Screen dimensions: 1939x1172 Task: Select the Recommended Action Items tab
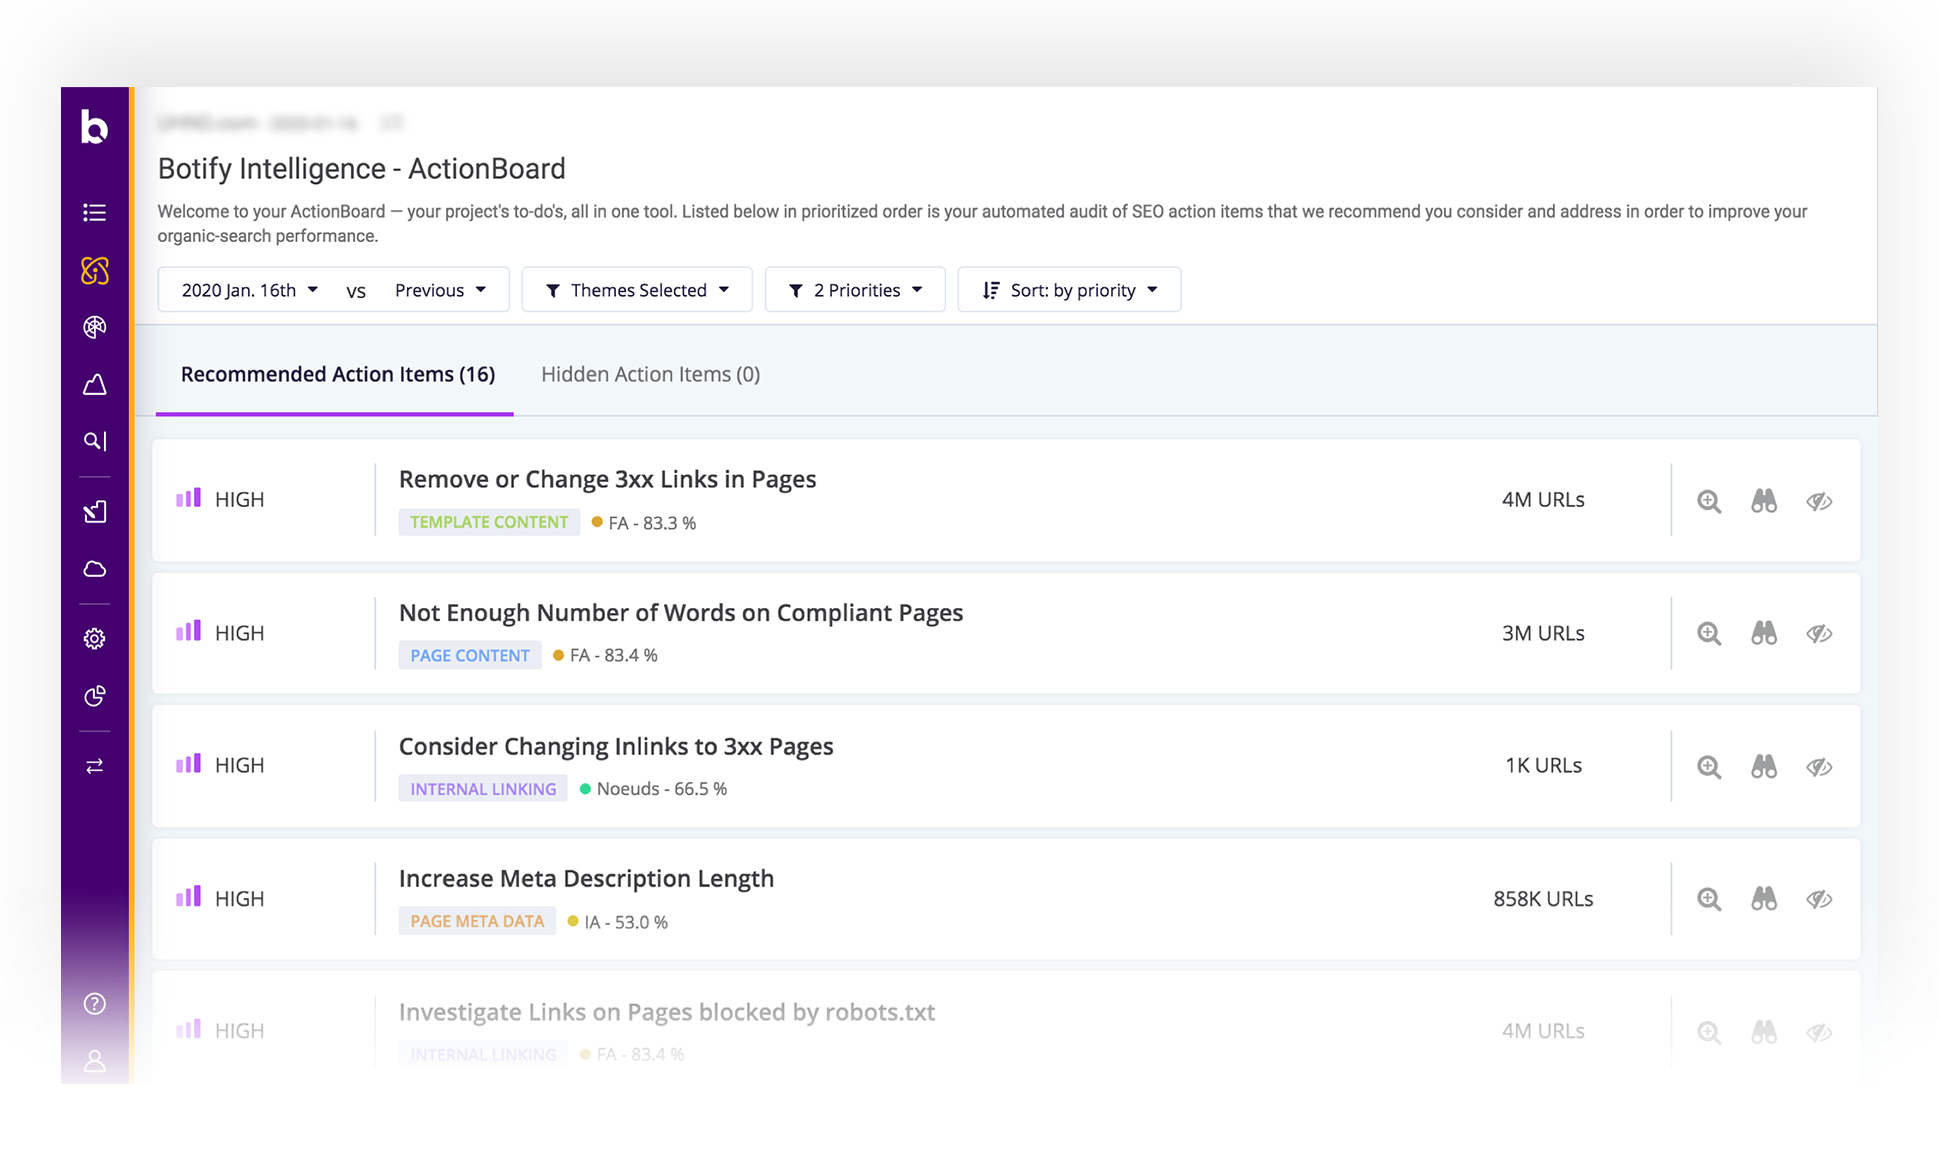point(337,374)
